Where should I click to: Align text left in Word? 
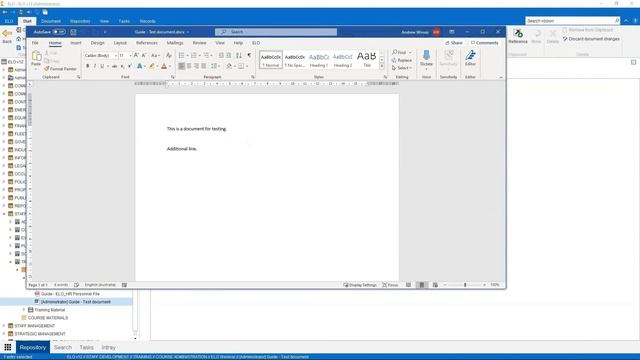click(x=182, y=66)
